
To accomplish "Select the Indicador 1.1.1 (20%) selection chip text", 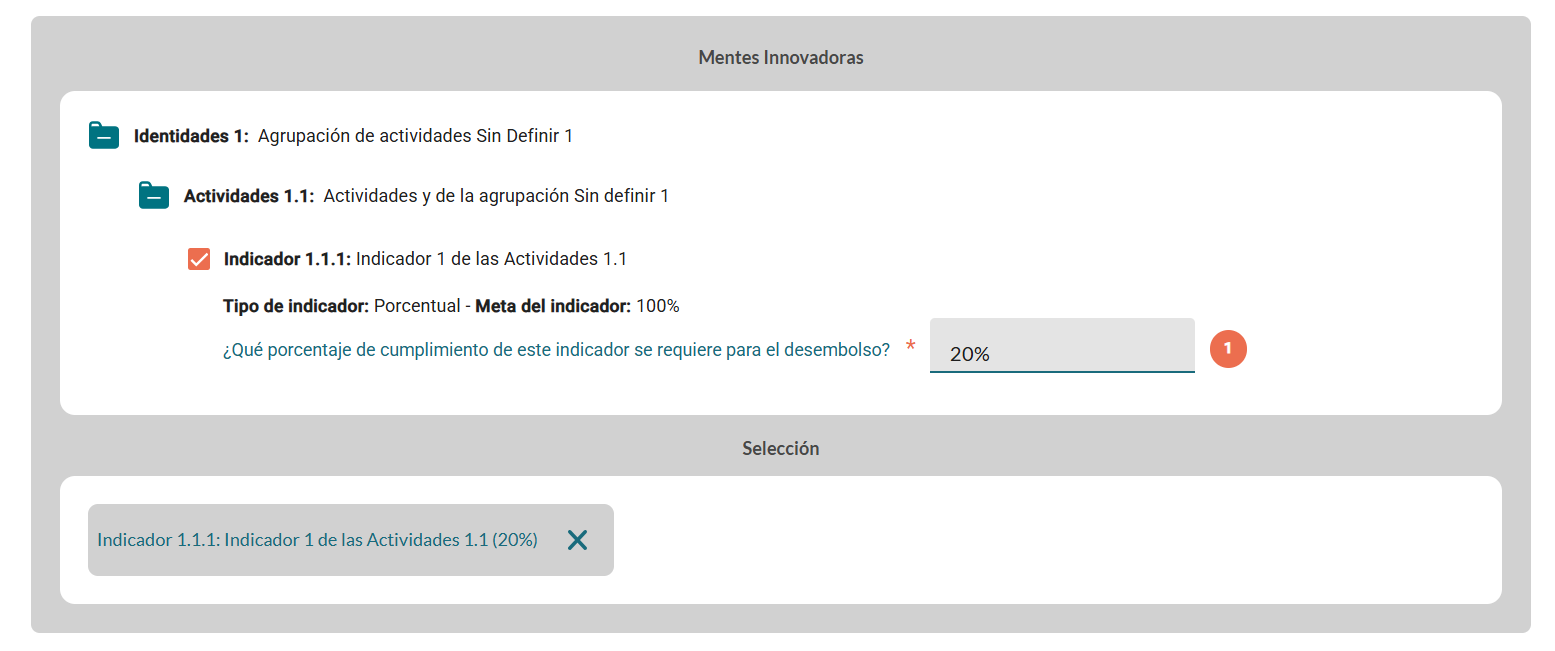I will 317,540.
